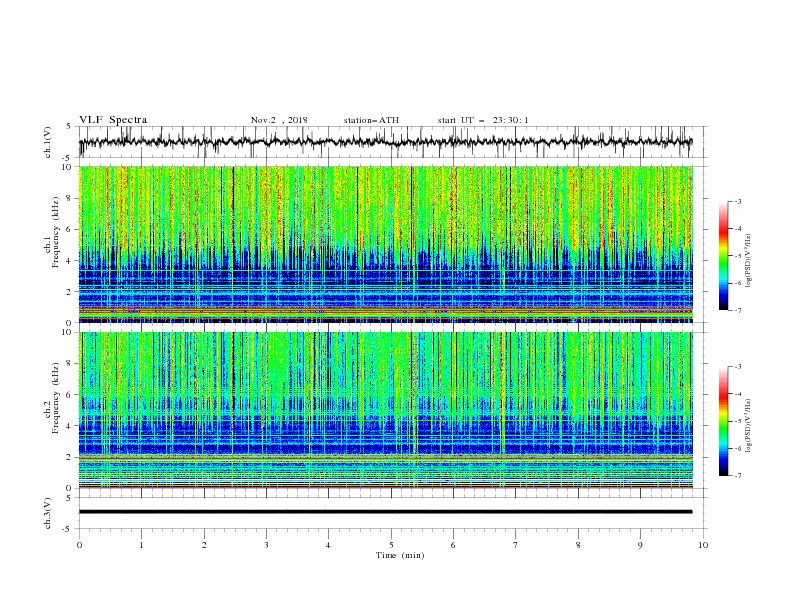Click the "-7" tick on ch.2 color bar

pos(738,475)
